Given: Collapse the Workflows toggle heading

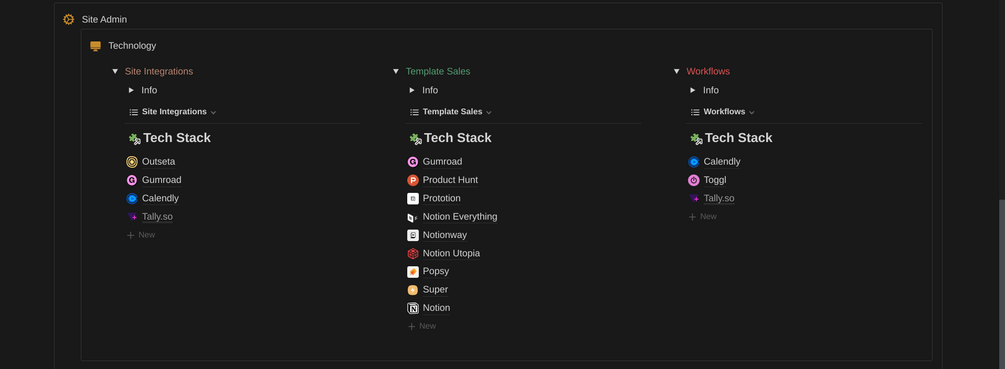Looking at the screenshot, I should pyautogui.click(x=676, y=72).
